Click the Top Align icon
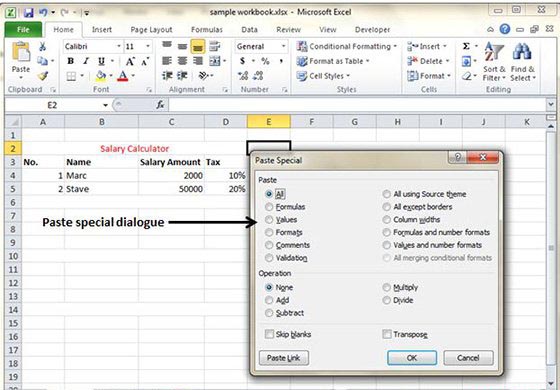 (x=167, y=46)
